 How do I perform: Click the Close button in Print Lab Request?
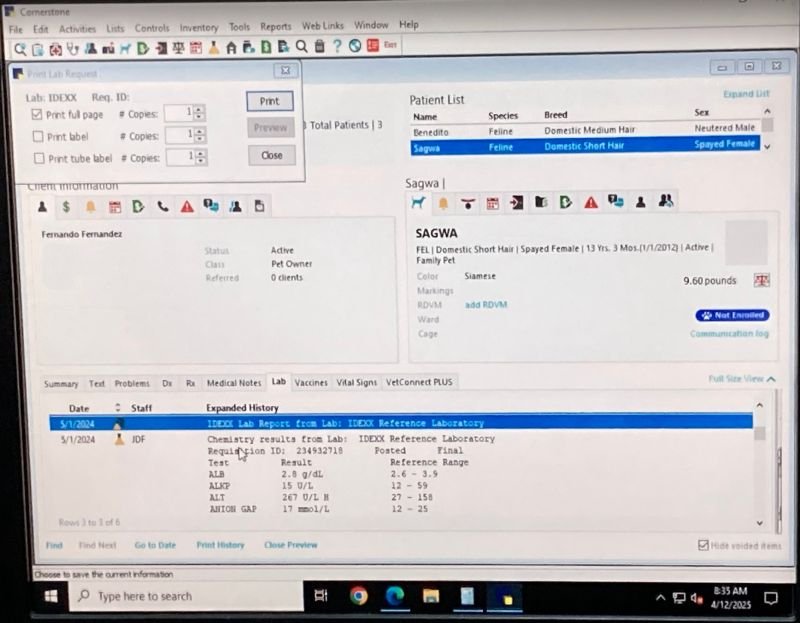271,155
